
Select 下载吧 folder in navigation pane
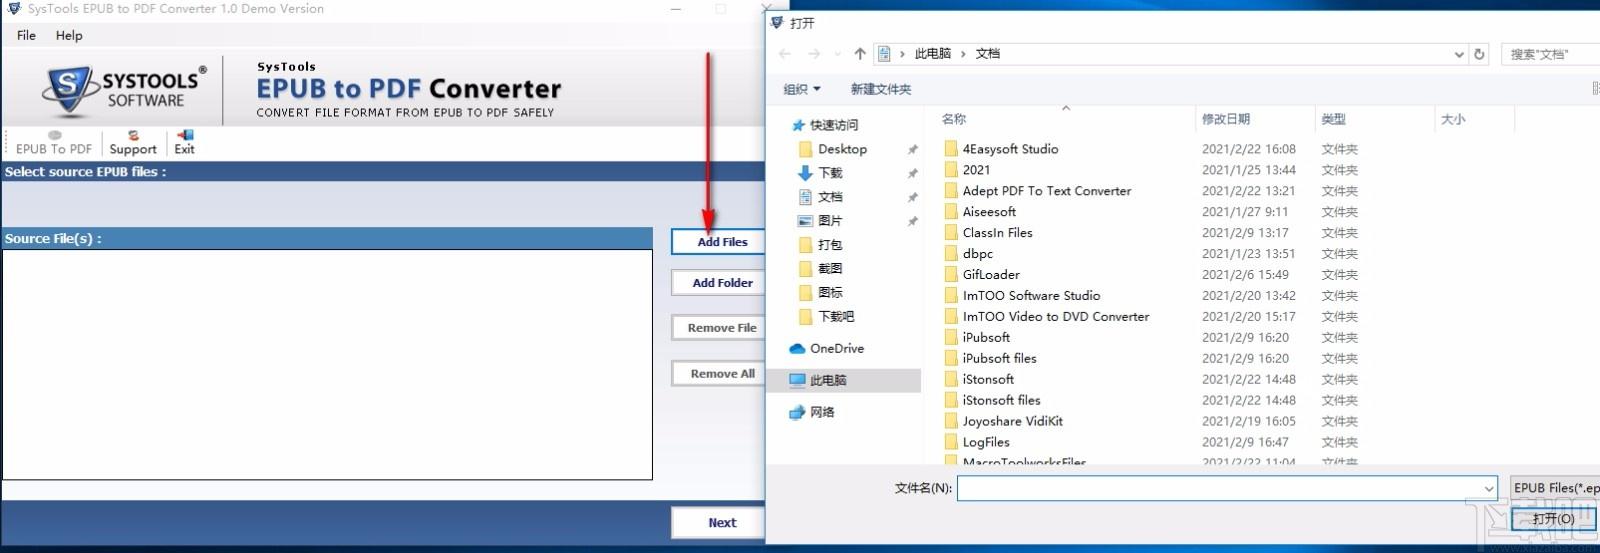[x=836, y=317]
